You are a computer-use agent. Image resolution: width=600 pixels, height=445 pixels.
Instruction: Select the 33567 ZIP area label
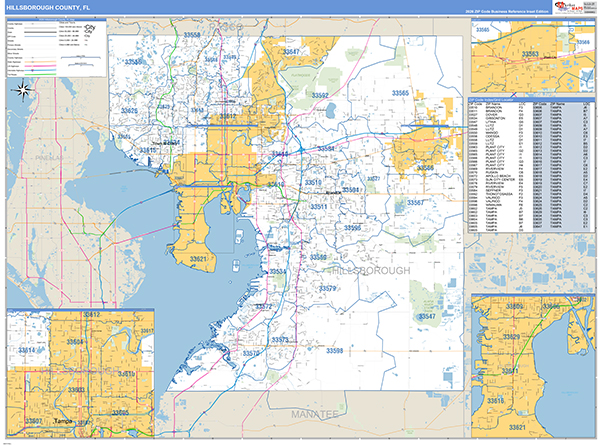point(417,203)
